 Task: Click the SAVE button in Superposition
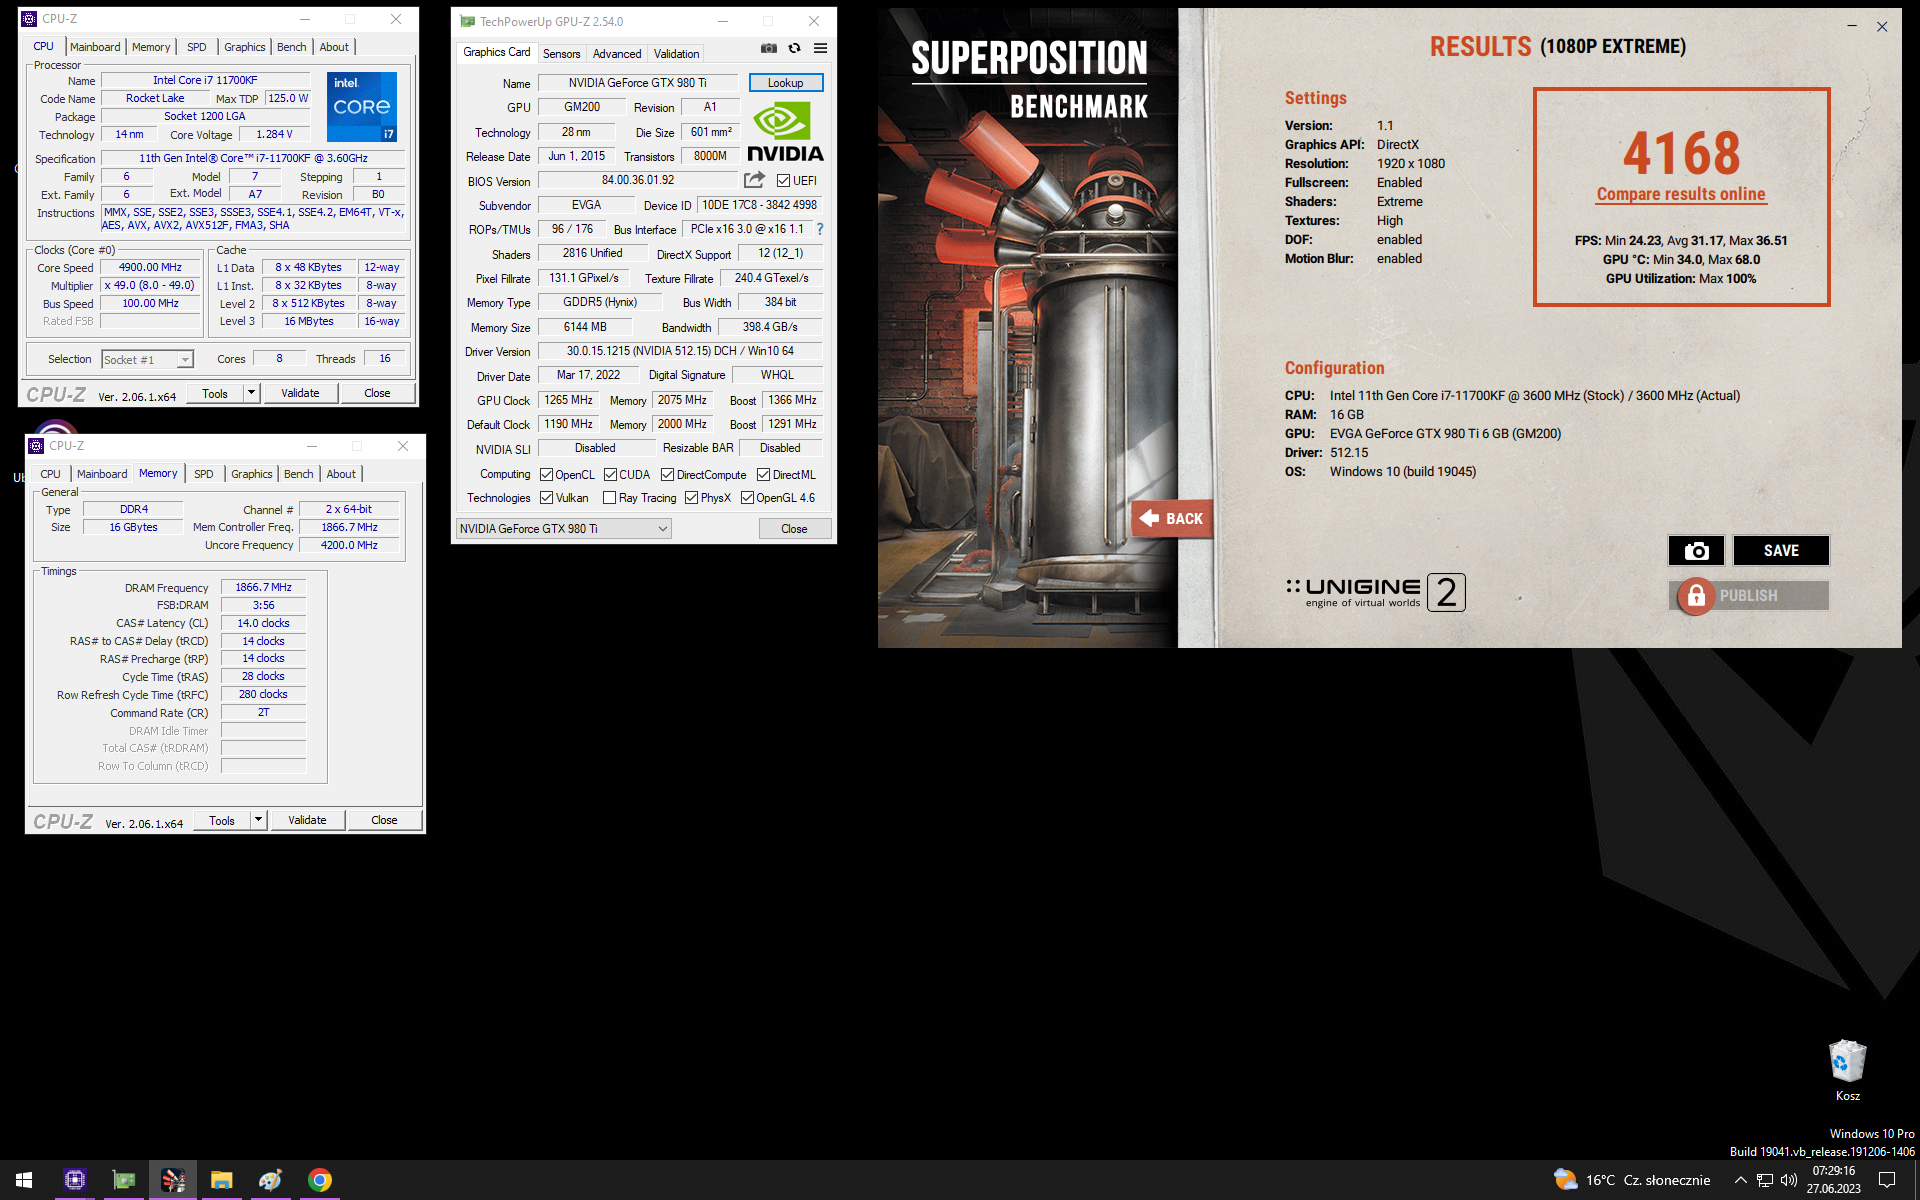[x=1781, y=550]
